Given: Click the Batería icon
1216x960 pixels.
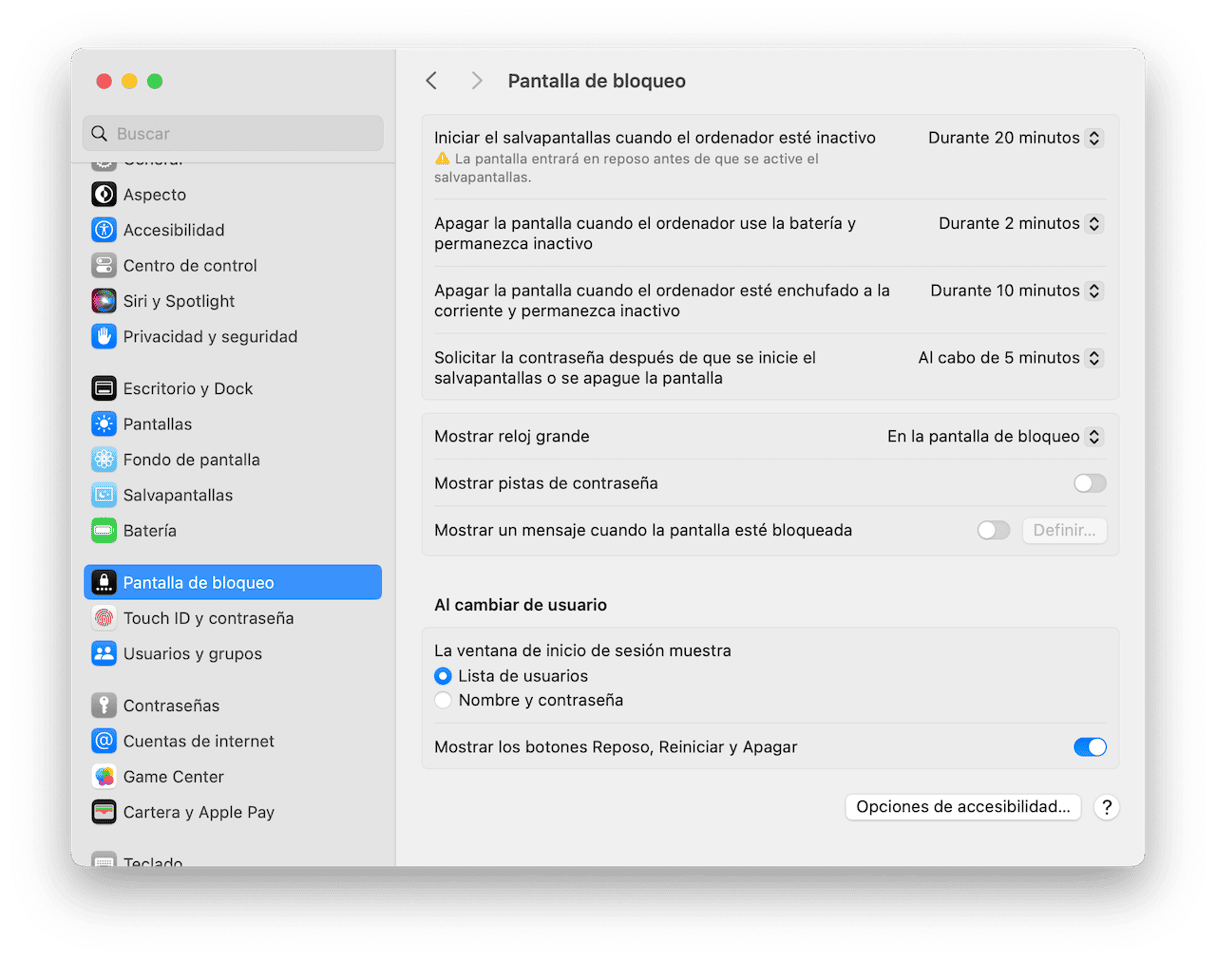Looking at the screenshot, I should 104,531.
